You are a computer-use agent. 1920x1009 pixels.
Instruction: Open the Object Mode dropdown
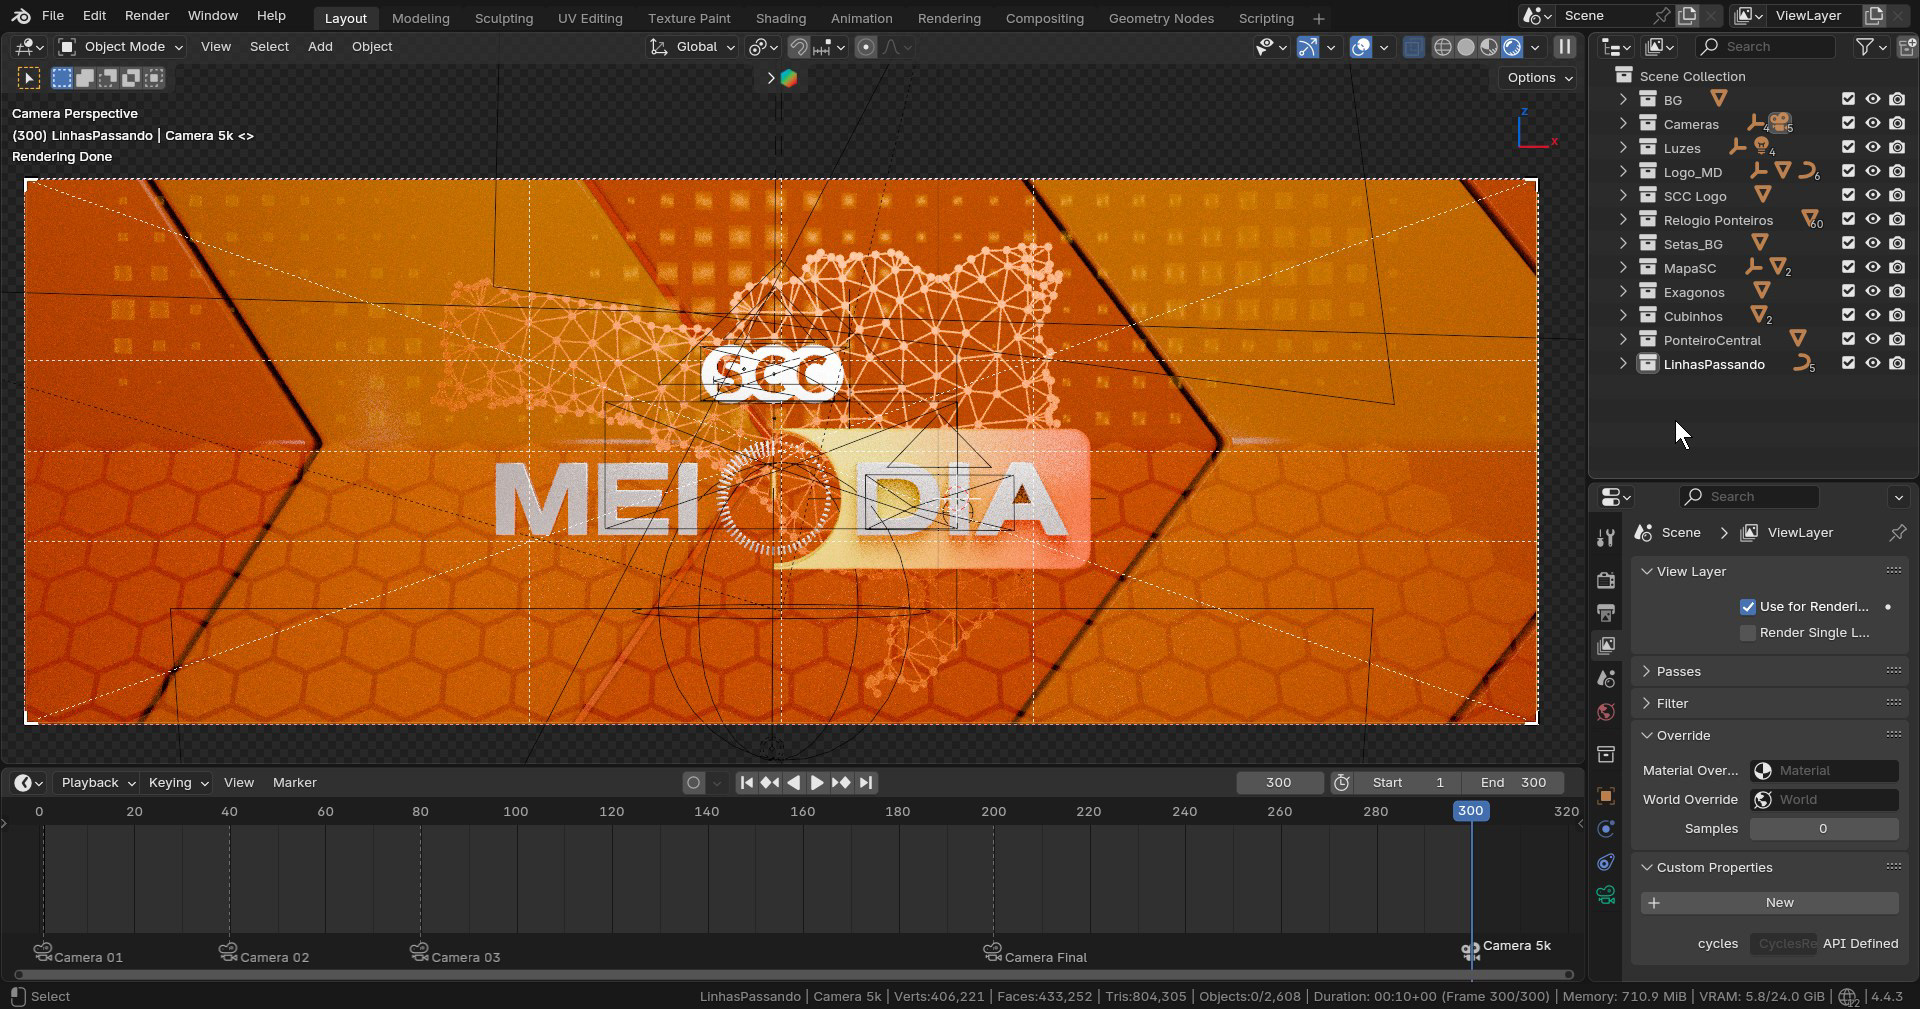point(121,47)
